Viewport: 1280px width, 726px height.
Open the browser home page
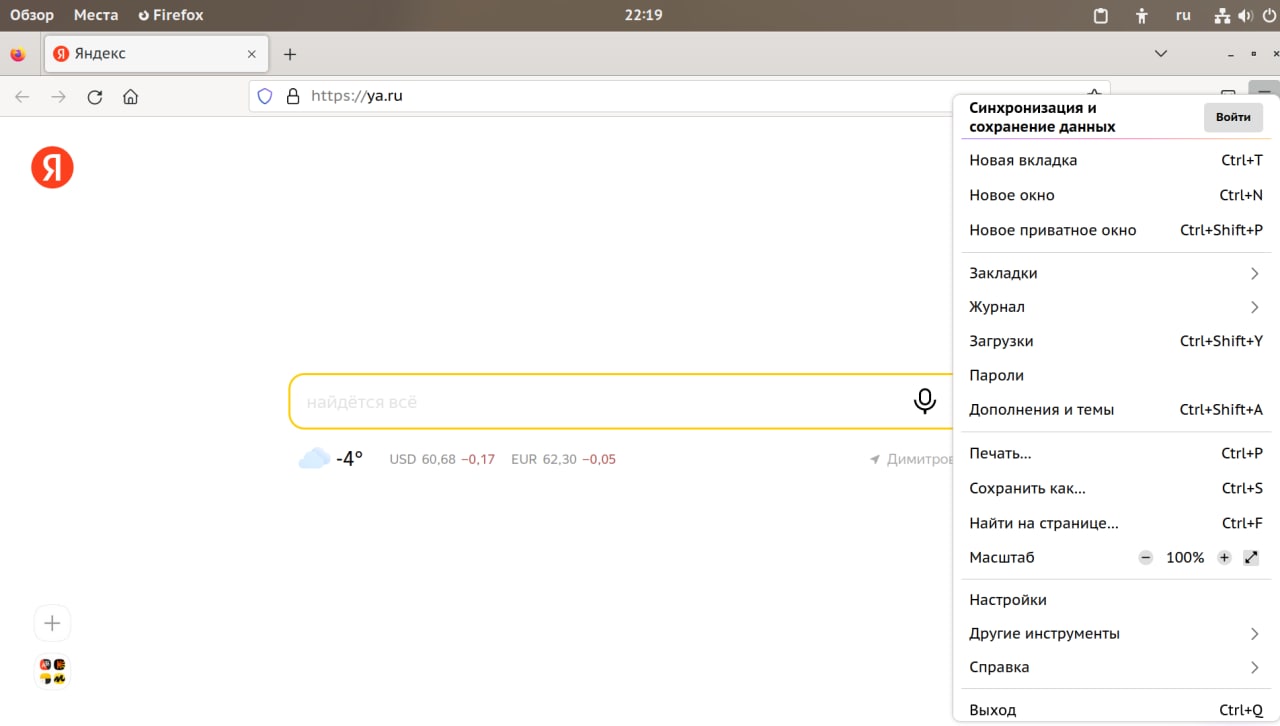(x=130, y=97)
